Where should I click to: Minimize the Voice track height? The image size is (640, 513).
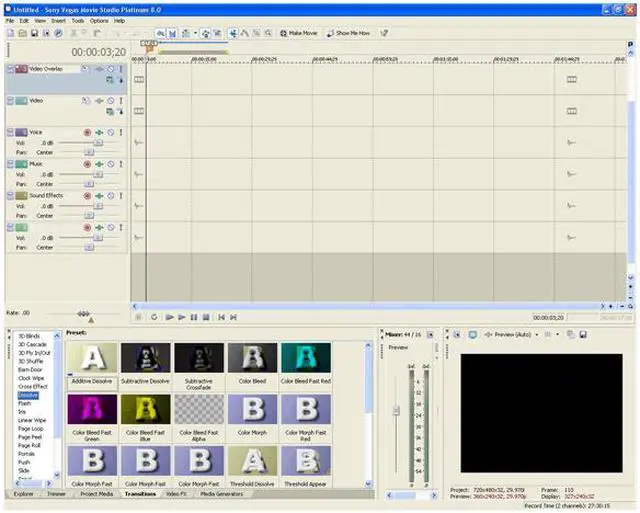coord(10,132)
